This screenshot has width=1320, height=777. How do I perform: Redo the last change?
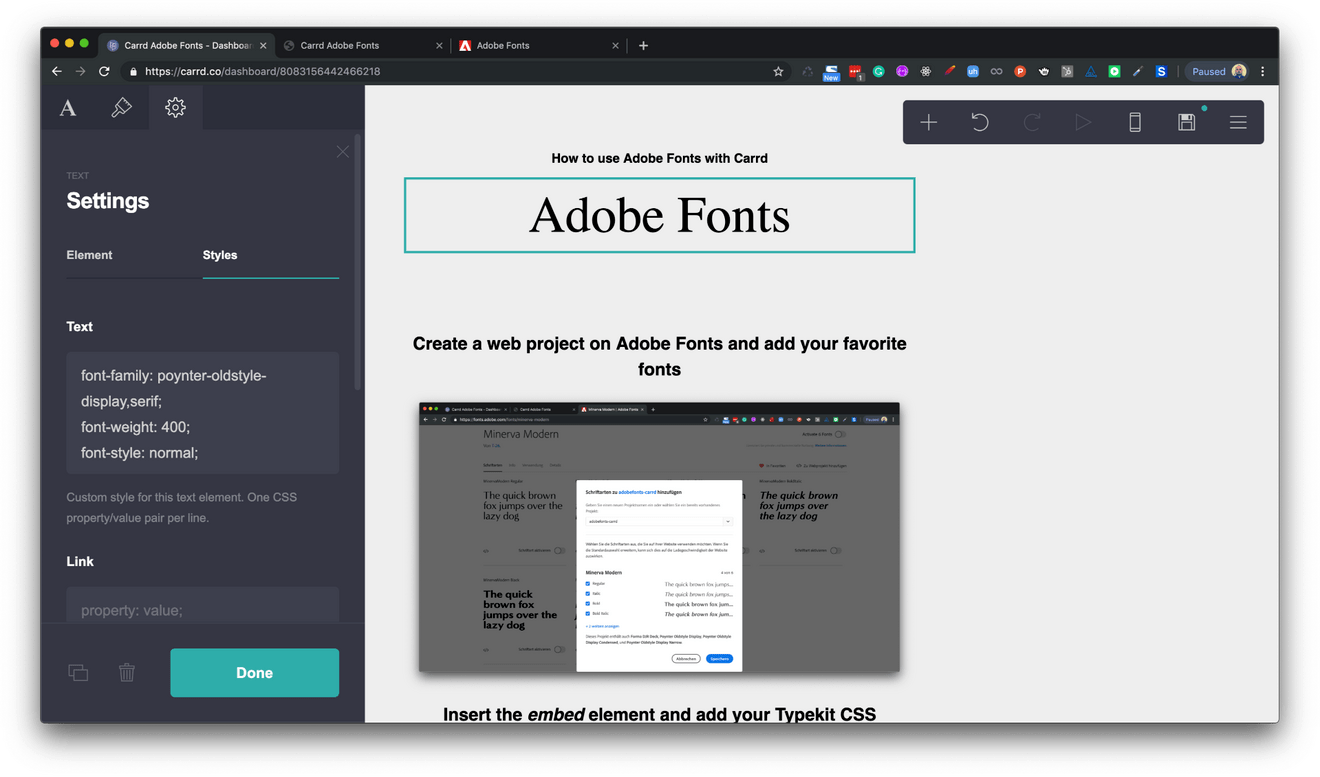coord(1032,121)
